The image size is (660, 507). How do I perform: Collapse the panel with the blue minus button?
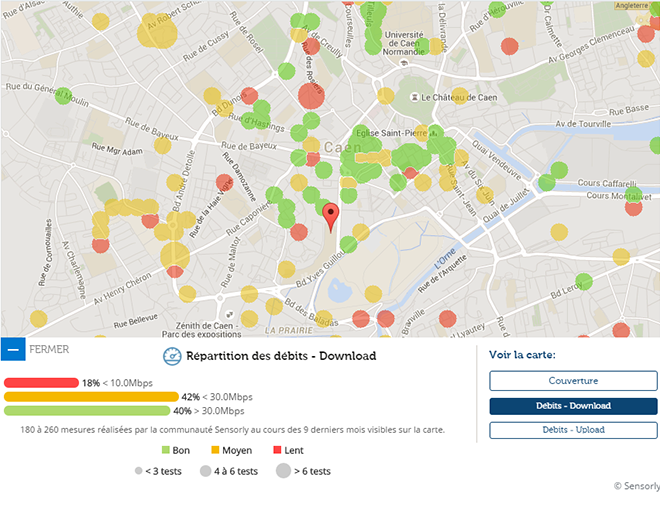(x=13, y=349)
